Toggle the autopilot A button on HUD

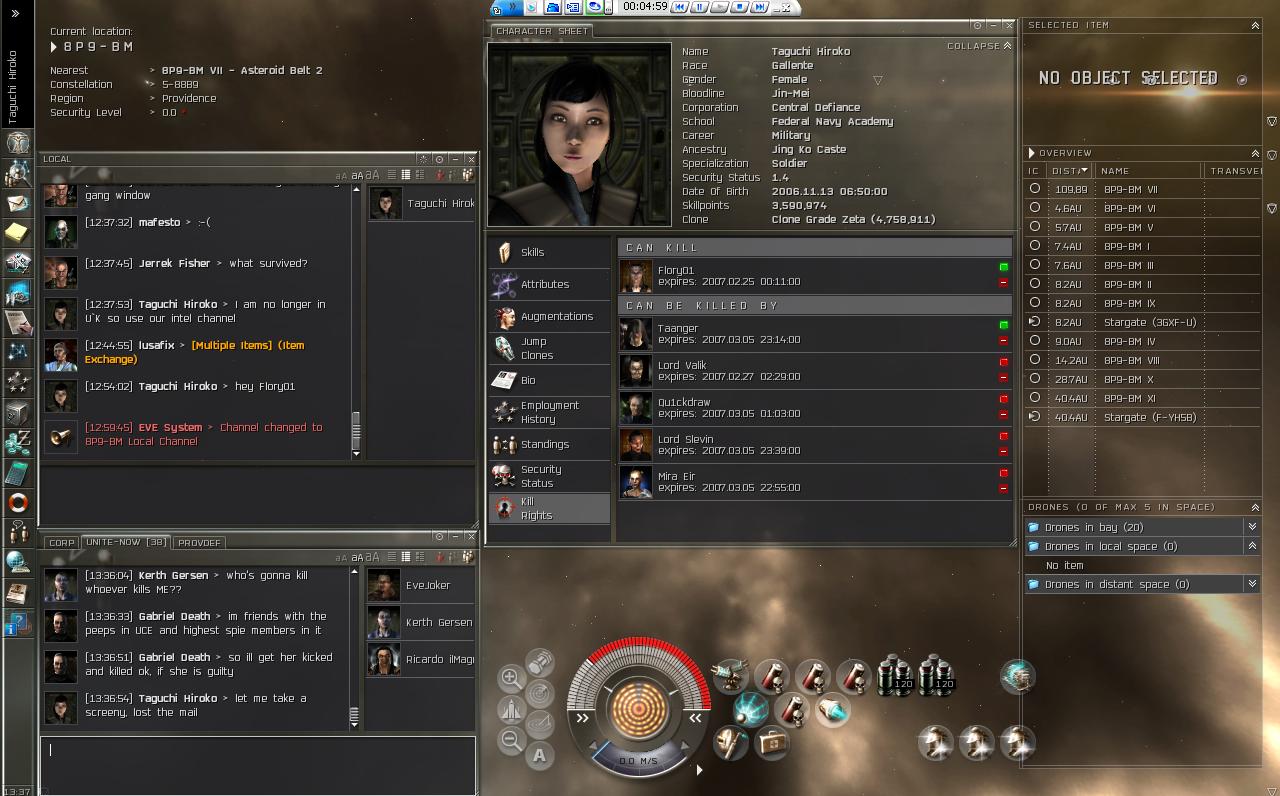540,756
